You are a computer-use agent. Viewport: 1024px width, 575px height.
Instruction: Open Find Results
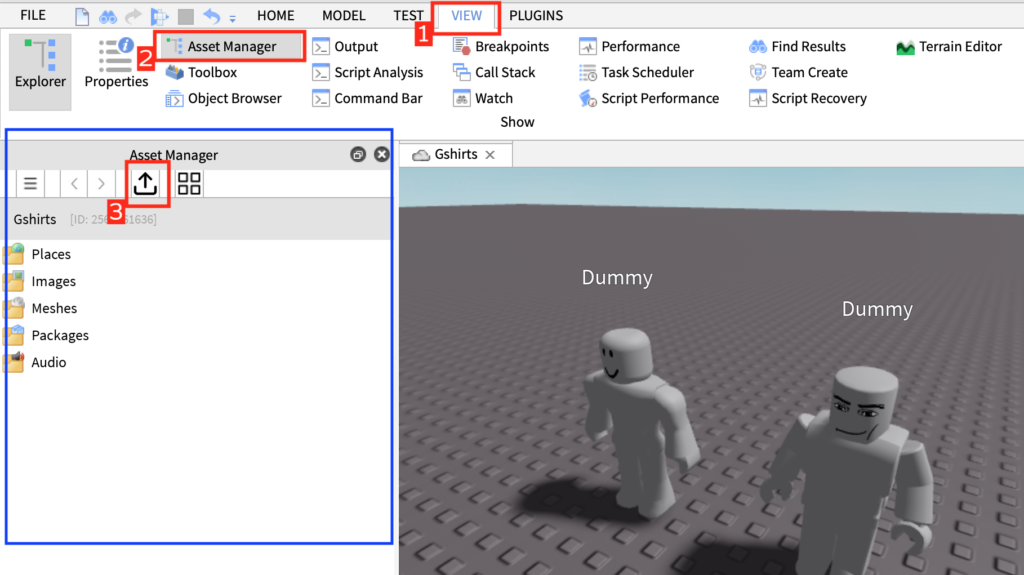[x=797, y=46]
